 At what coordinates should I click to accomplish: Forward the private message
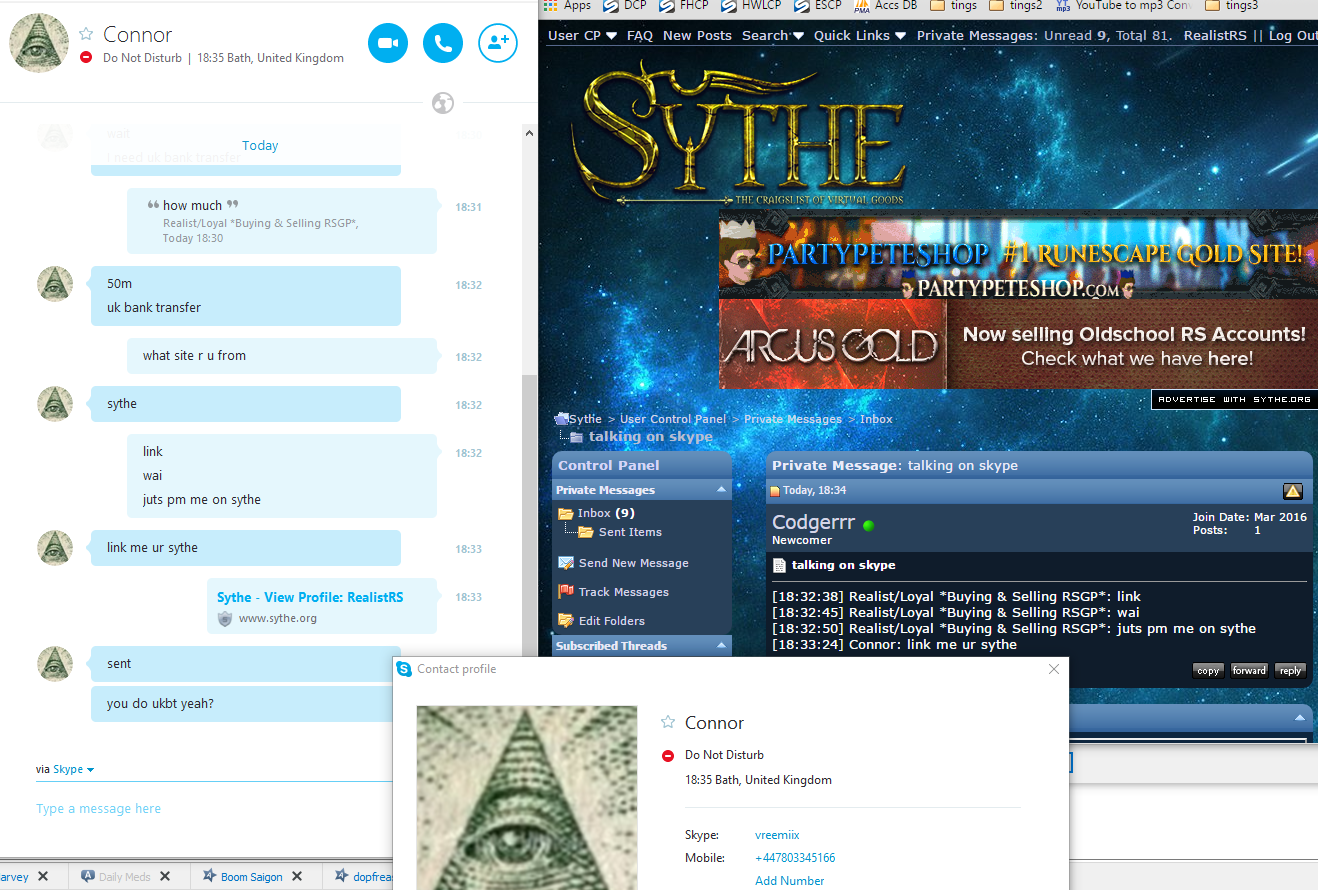pyautogui.click(x=1249, y=671)
